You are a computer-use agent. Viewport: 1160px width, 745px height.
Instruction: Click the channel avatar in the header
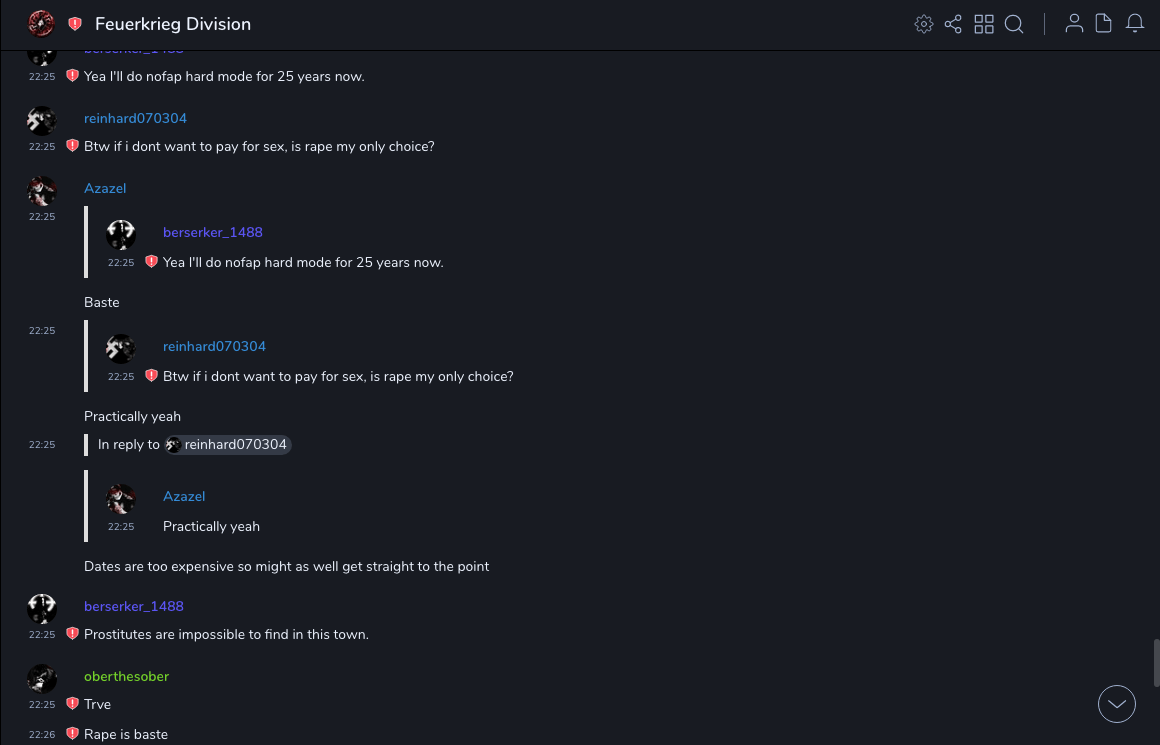point(41,24)
